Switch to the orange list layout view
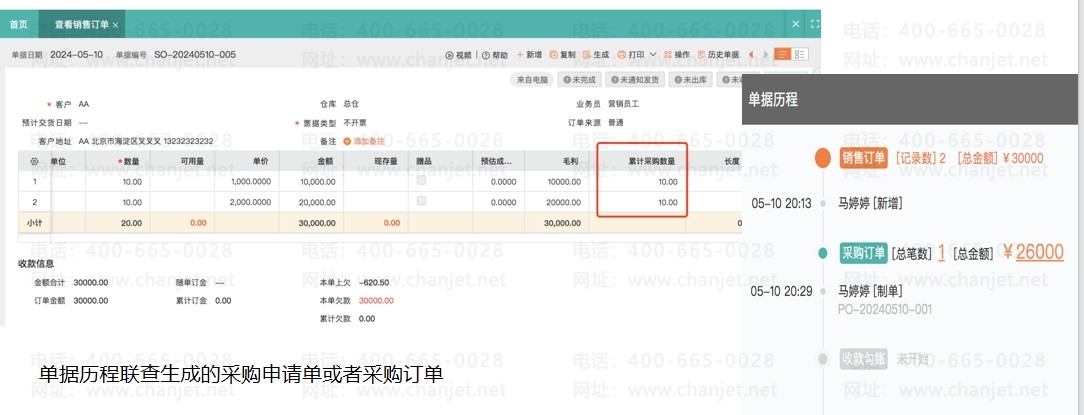Image resolution: width=1084 pixels, height=415 pixels. pyautogui.click(x=783, y=54)
